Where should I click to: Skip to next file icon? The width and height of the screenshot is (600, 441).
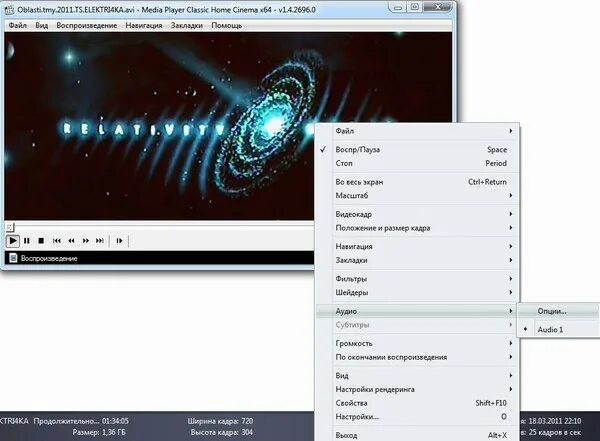click(x=100, y=241)
